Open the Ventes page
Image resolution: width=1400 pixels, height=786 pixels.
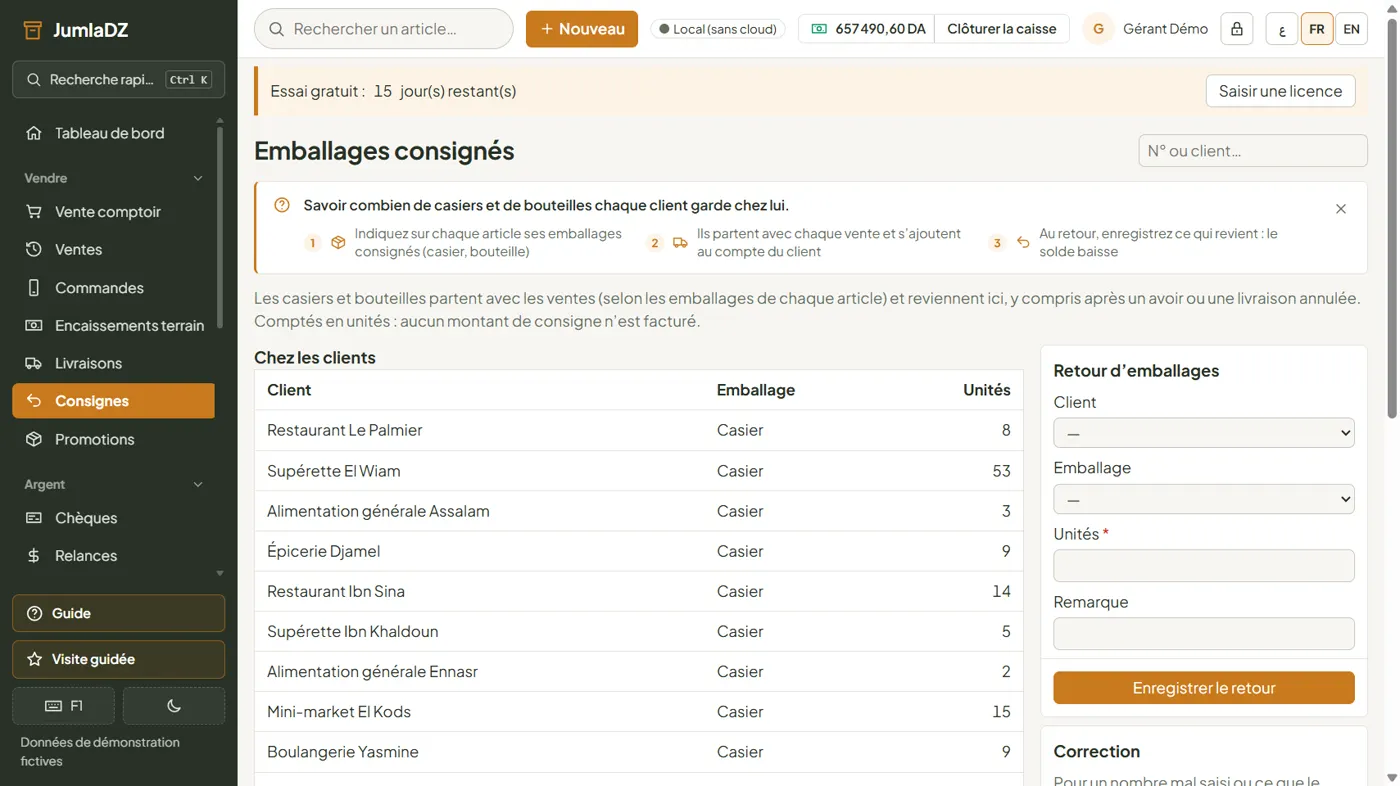113,250
